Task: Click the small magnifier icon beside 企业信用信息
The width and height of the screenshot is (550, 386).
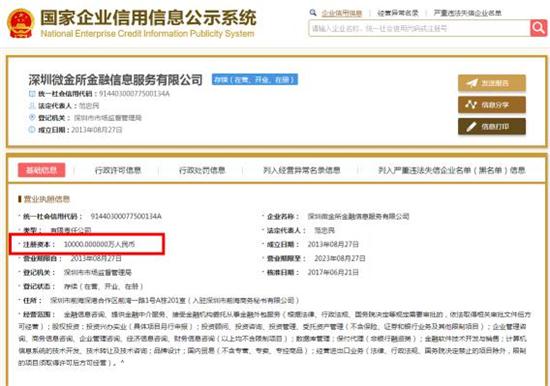Action: click(313, 13)
